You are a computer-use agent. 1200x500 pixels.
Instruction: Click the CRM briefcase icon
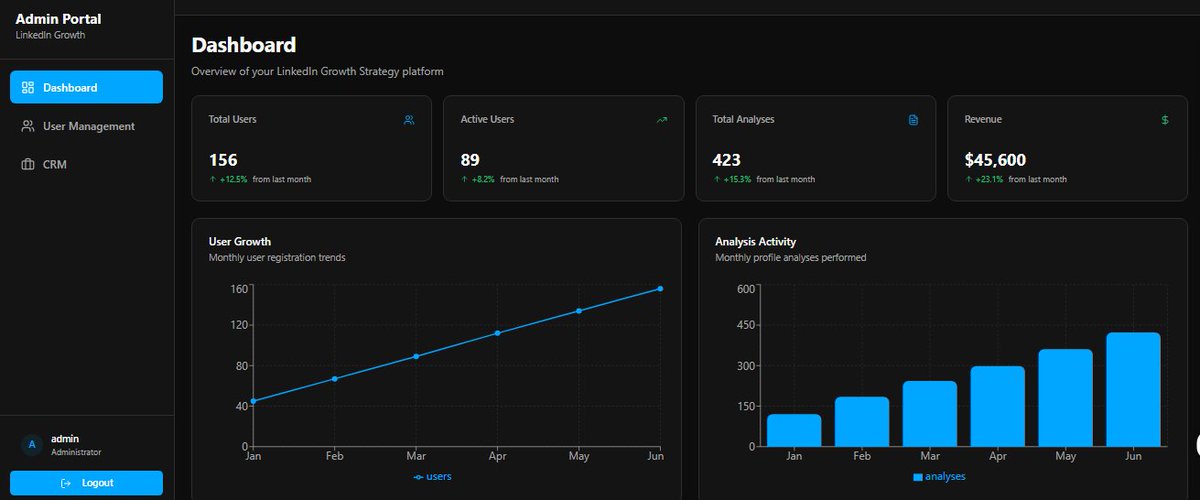pos(28,164)
